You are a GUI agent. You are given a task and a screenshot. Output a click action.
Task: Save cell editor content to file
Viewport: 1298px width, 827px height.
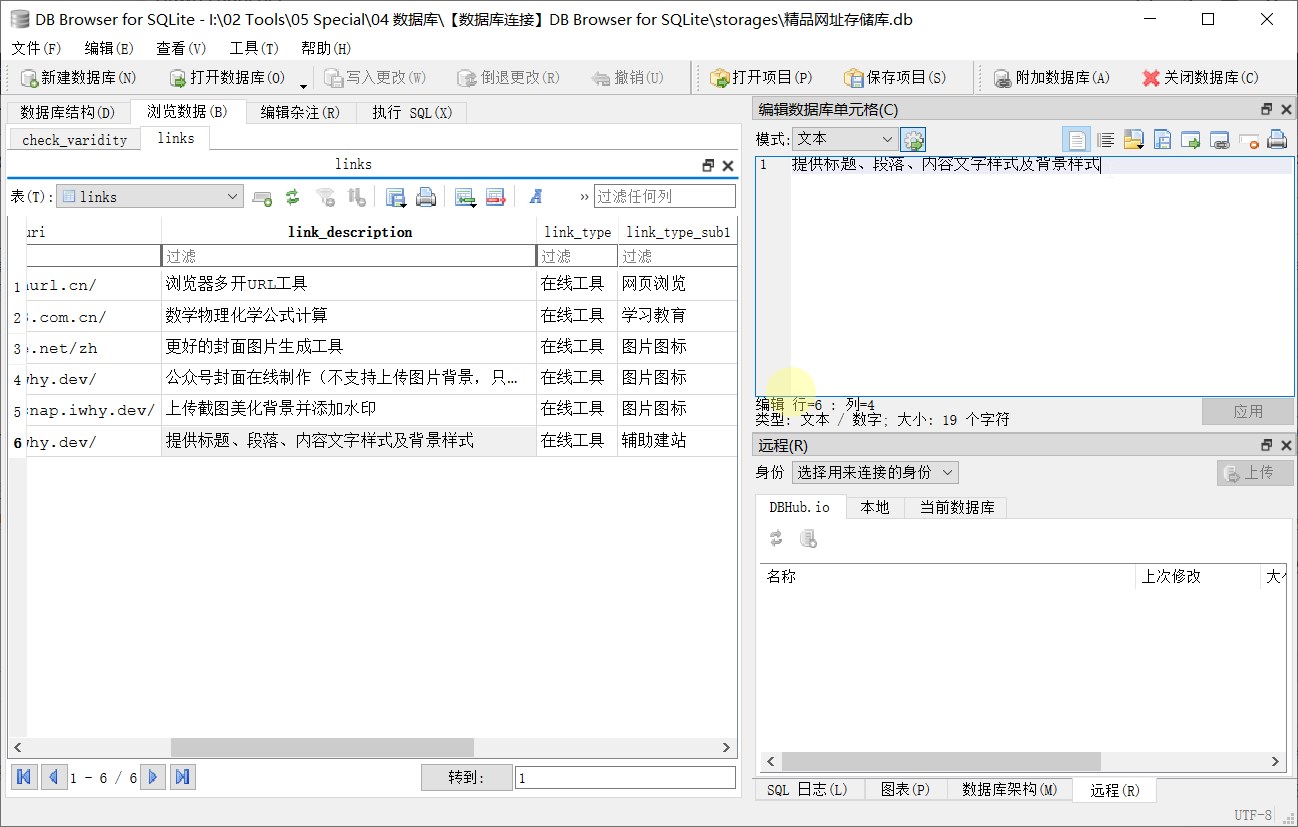[x=1162, y=139]
